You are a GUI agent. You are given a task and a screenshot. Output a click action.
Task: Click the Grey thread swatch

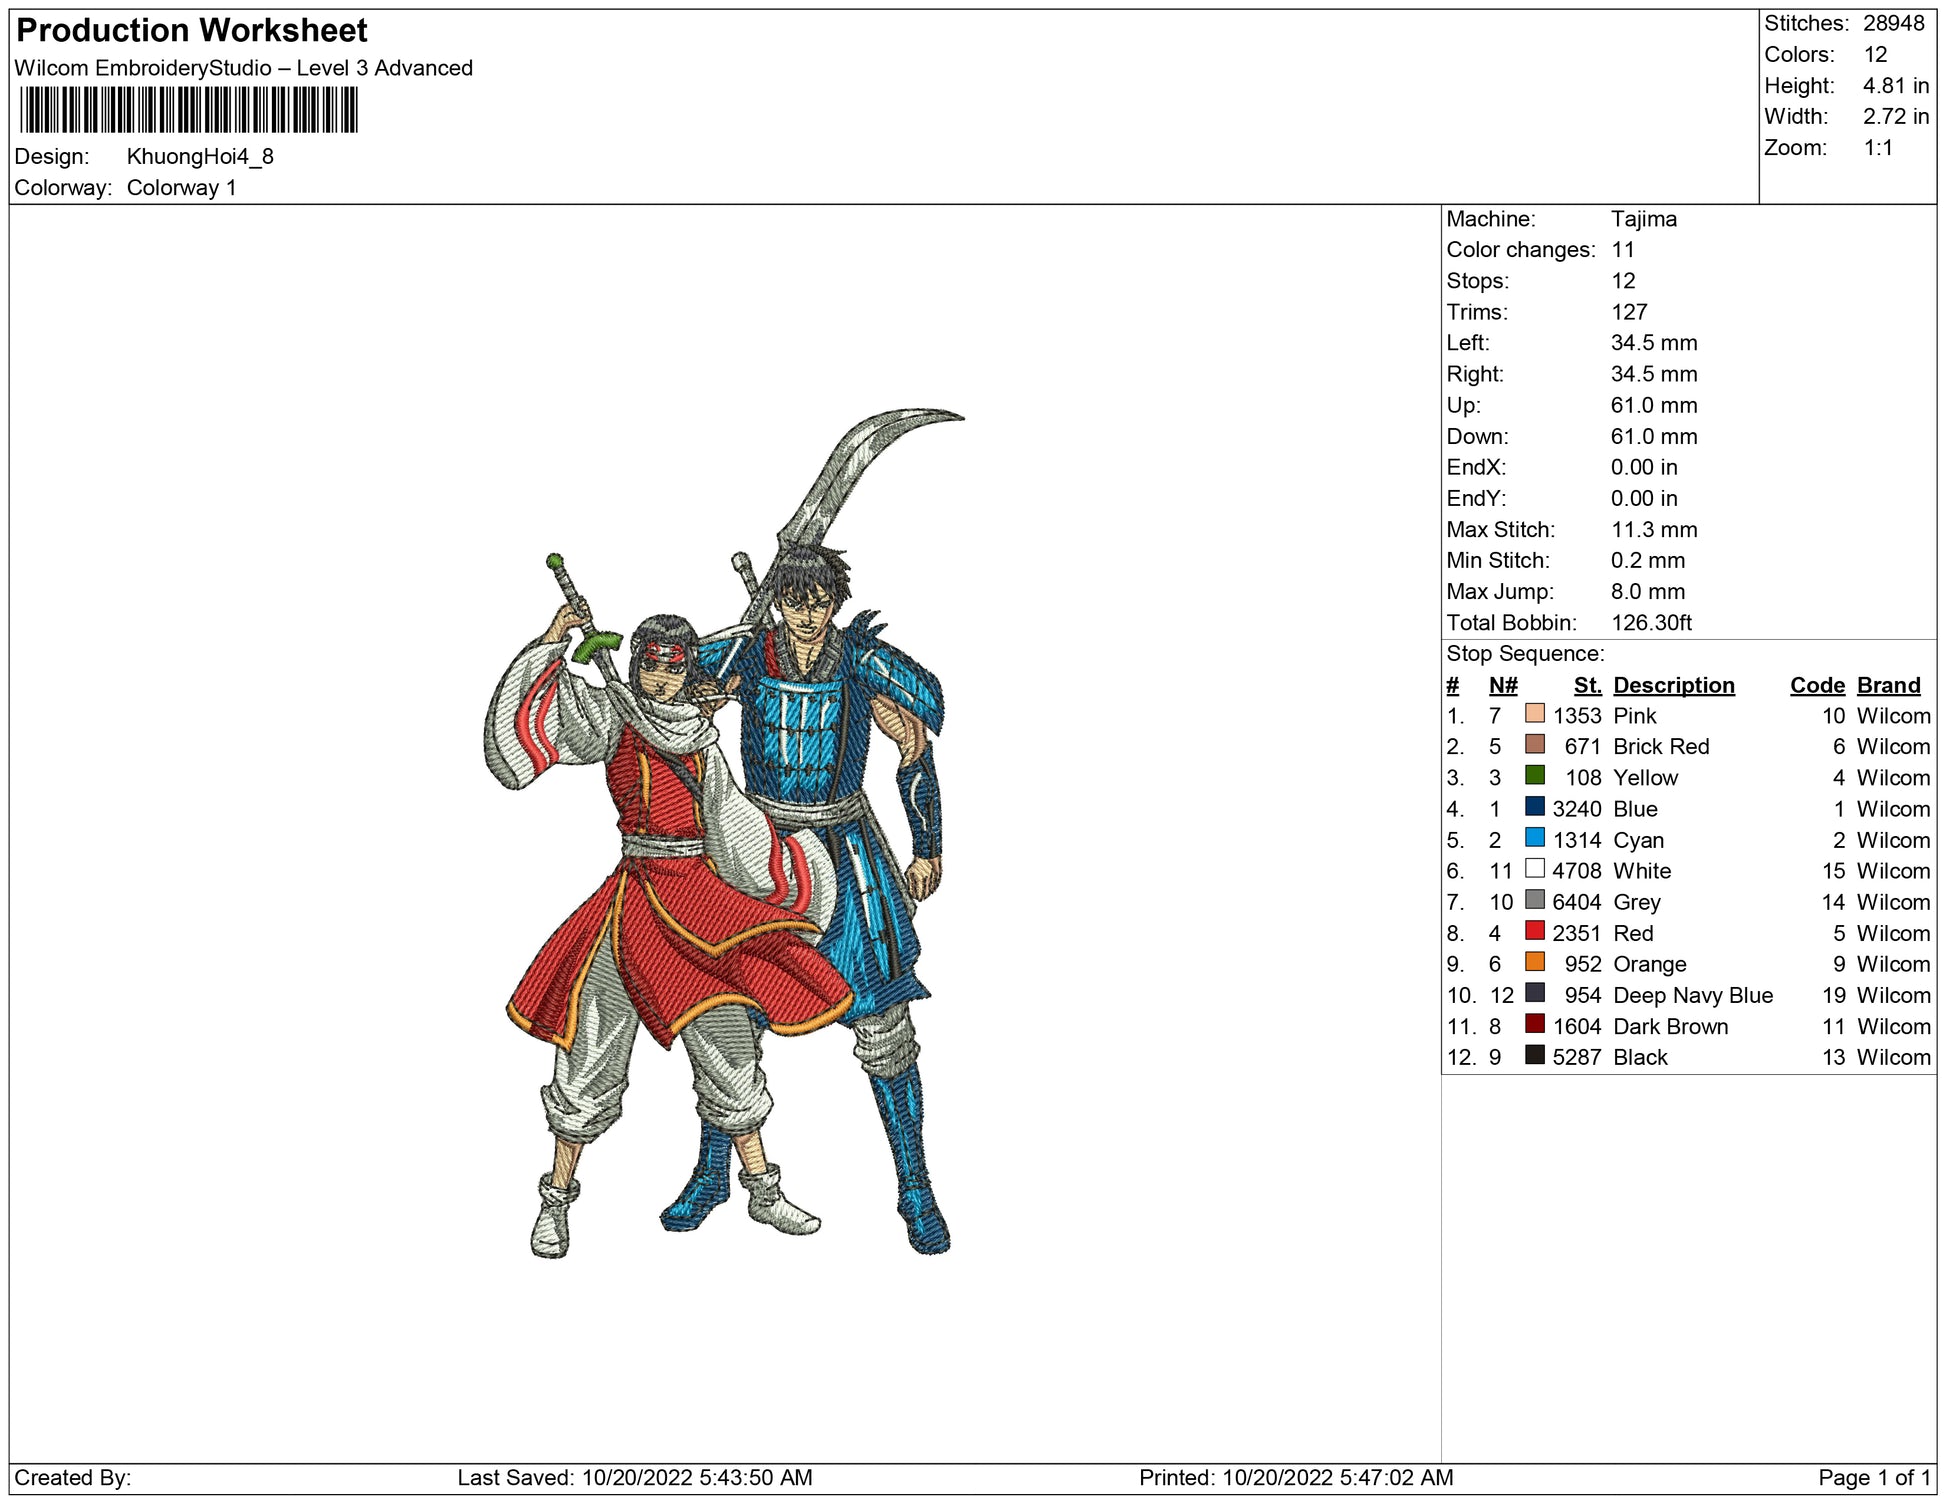click(x=1534, y=900)
